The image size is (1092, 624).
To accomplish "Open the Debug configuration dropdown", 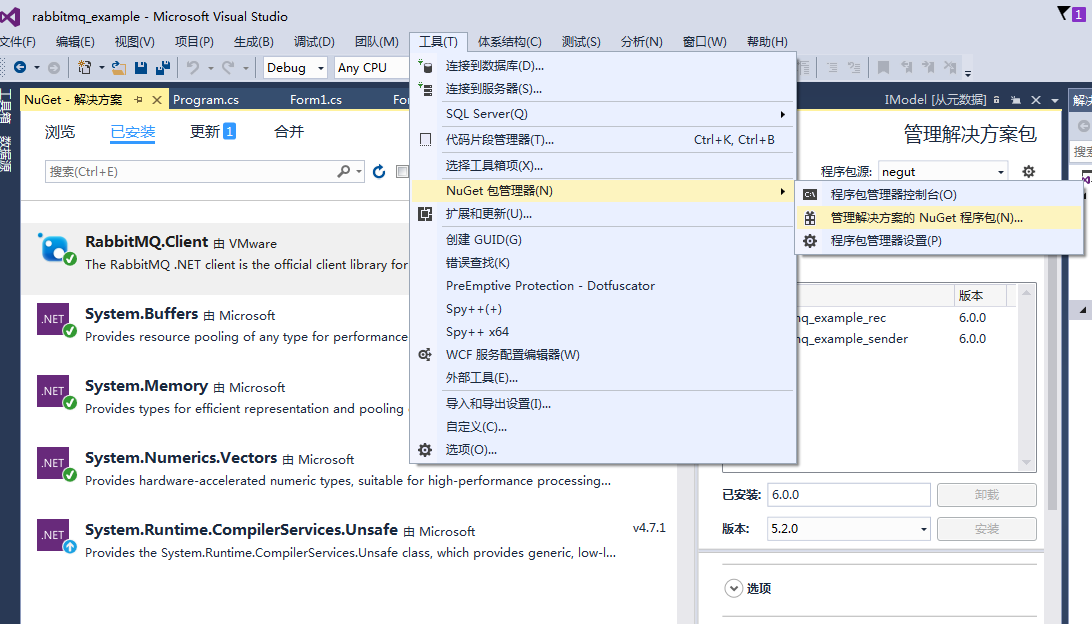I will pyautogui.click(x=320, y=68).
